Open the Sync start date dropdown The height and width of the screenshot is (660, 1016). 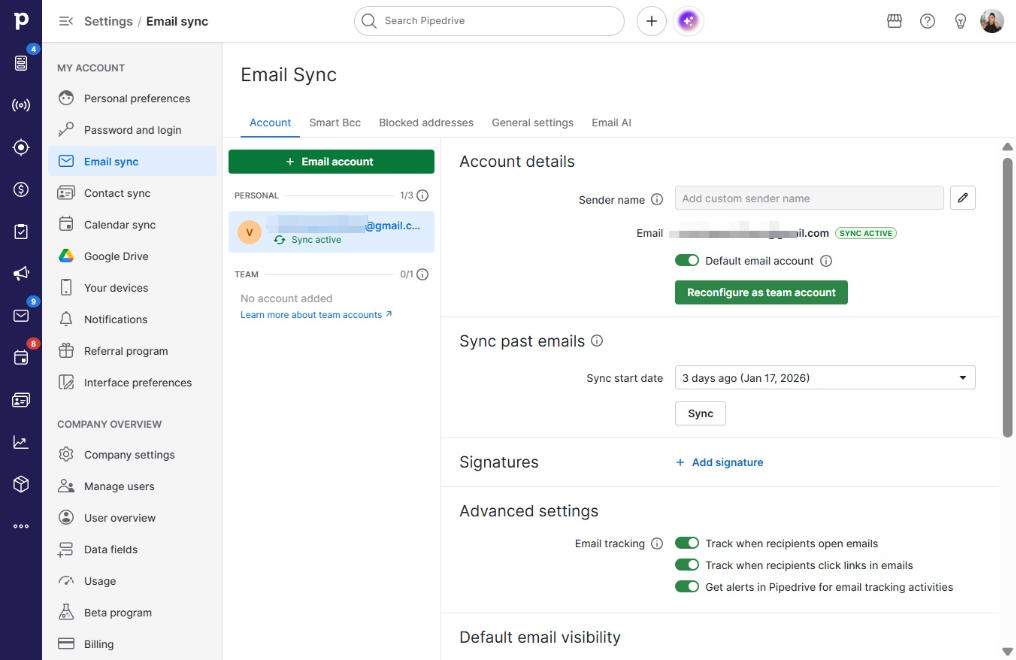825,378
